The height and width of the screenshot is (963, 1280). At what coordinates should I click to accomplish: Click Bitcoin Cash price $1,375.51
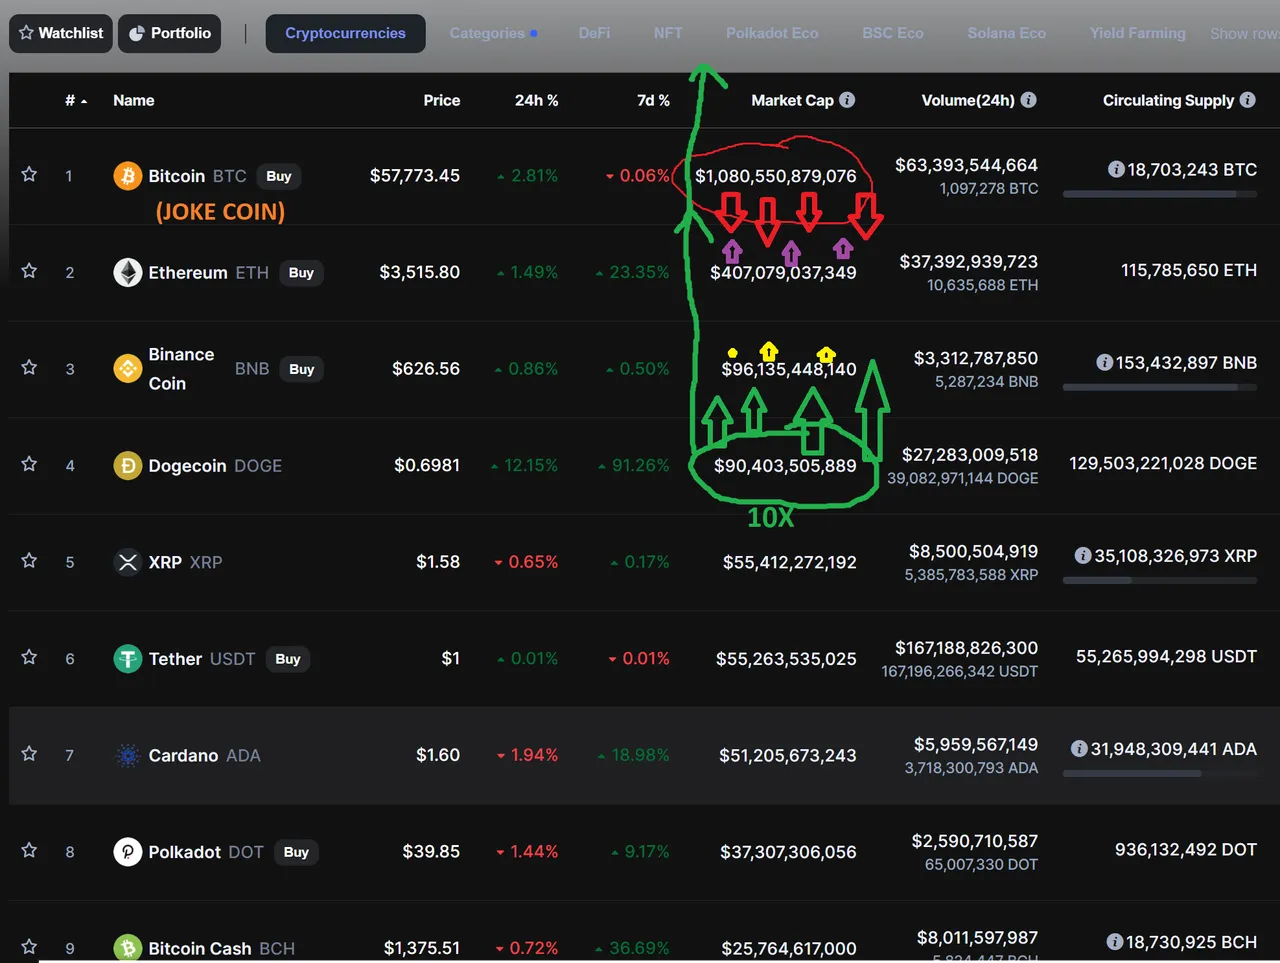pyautogui.click(x=422, y=948)
